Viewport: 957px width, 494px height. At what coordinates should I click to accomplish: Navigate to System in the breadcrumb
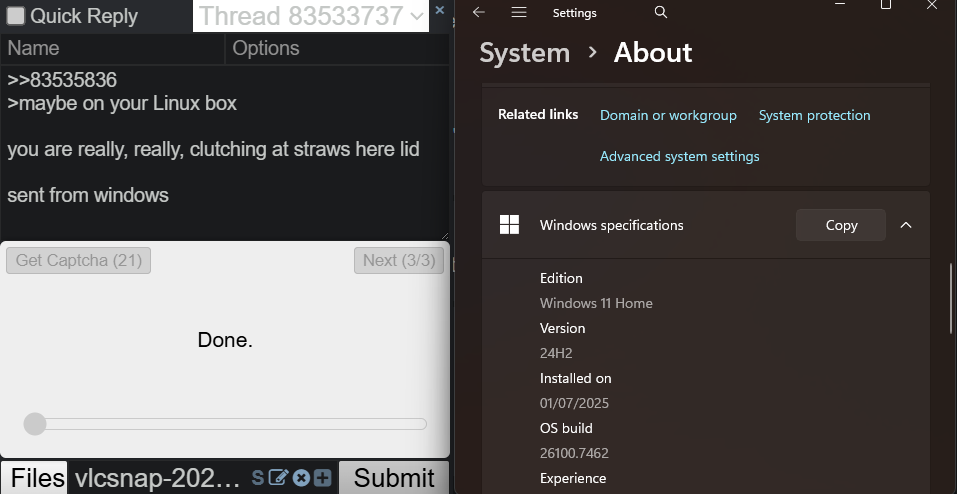[524, 53]
